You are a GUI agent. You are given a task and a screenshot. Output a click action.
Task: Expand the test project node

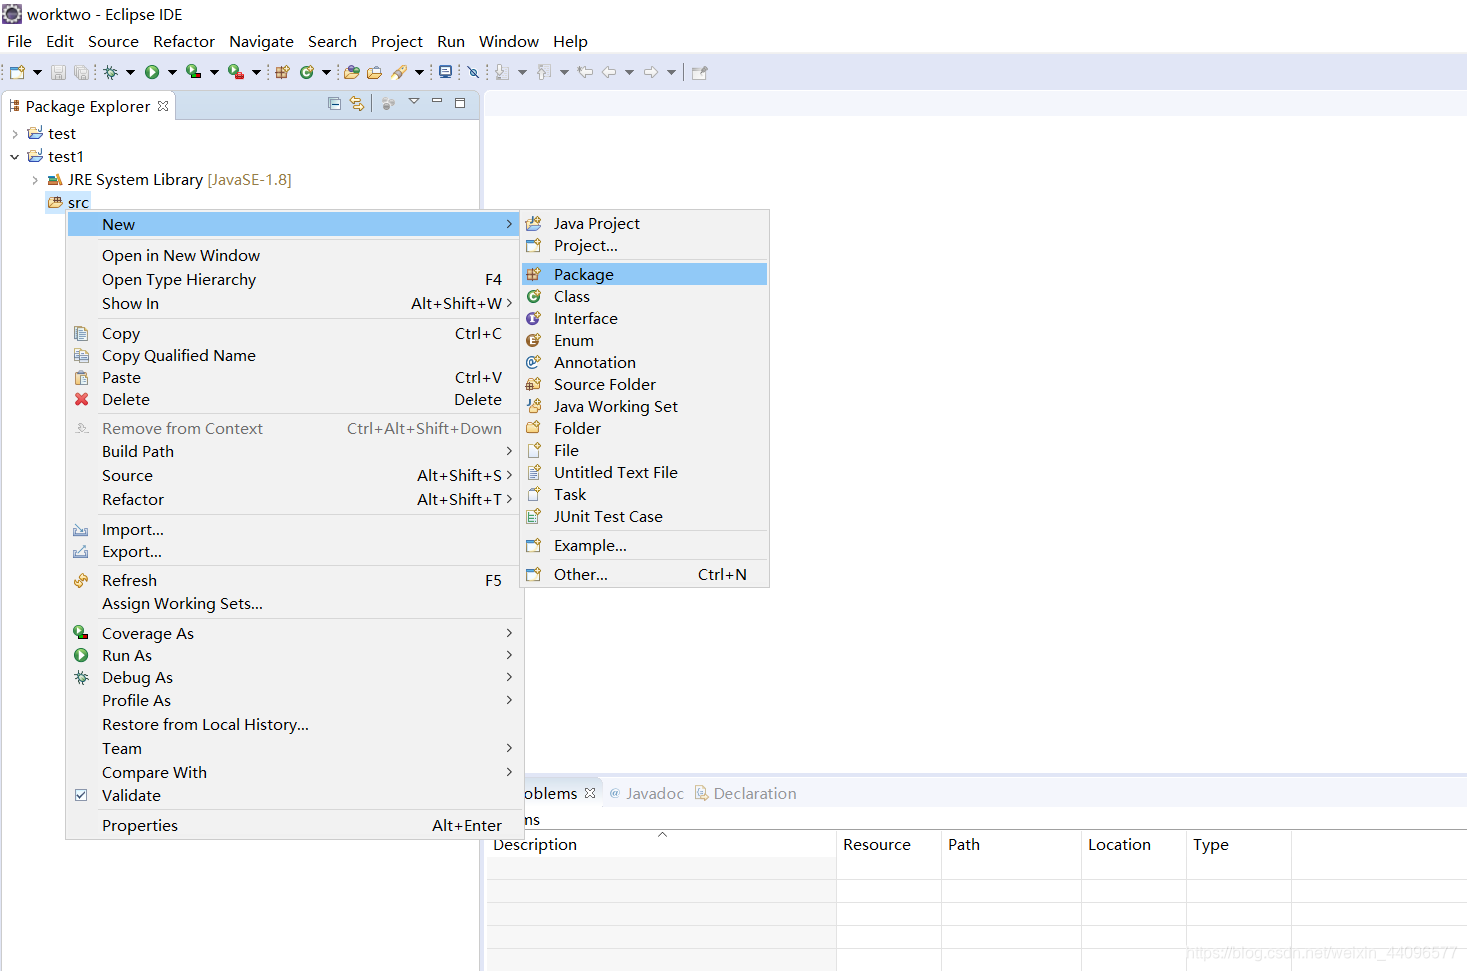click(15, 134)
